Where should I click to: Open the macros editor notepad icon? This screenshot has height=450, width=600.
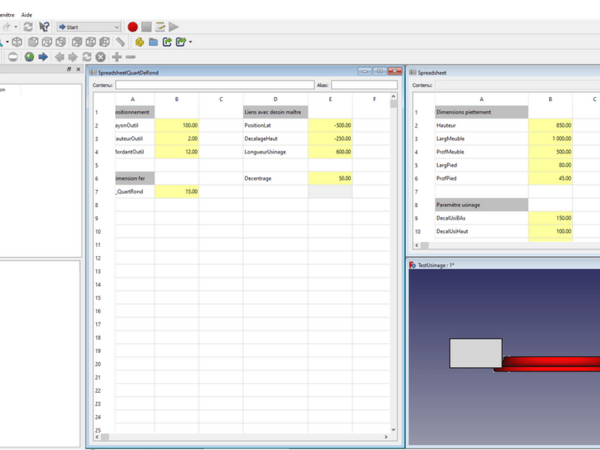pyautogui.click(x=160, y=27)
